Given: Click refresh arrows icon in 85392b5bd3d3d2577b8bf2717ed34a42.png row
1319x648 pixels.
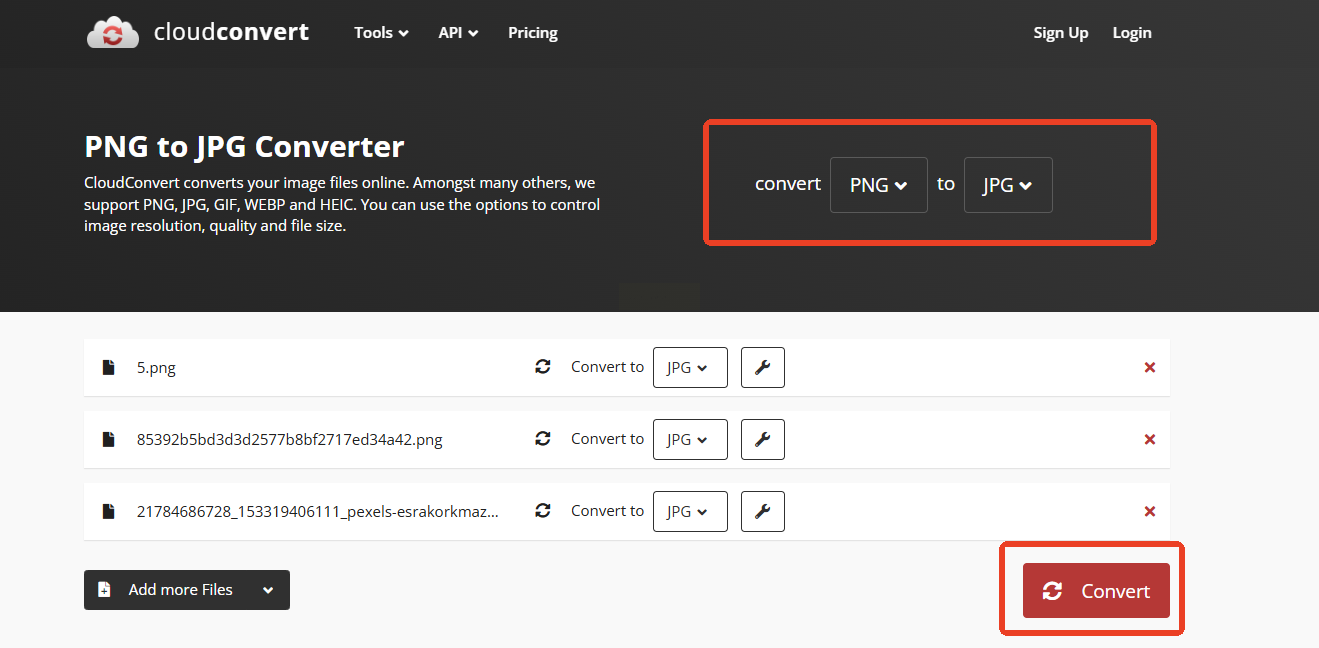Looking at the screenshot, I should [543, 439].
